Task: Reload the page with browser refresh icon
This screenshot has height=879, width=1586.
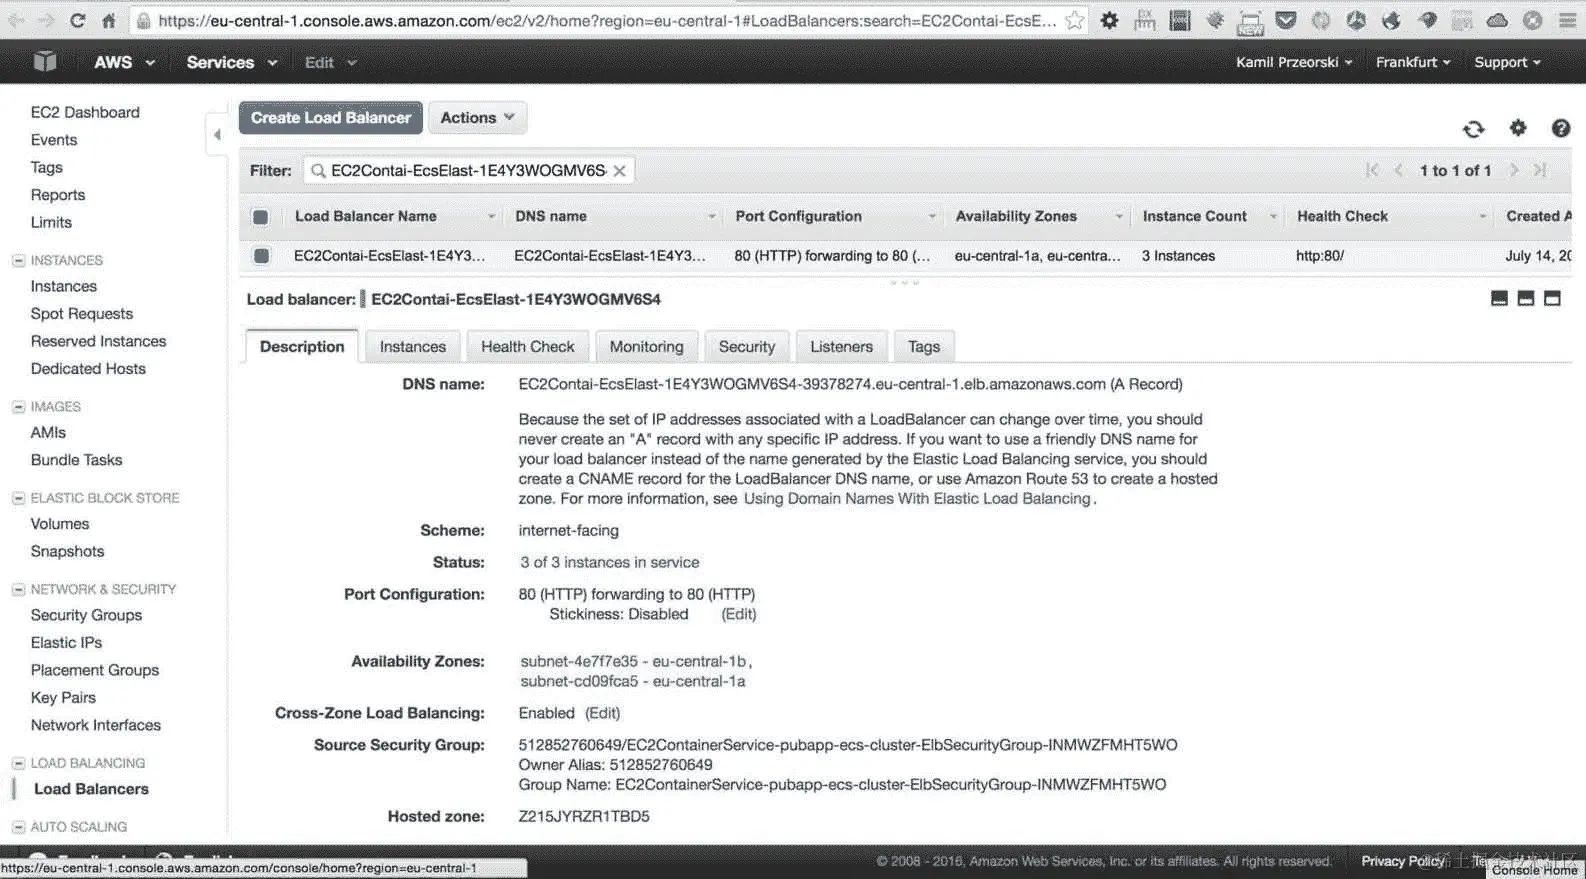Action: (x=77, y=20)
